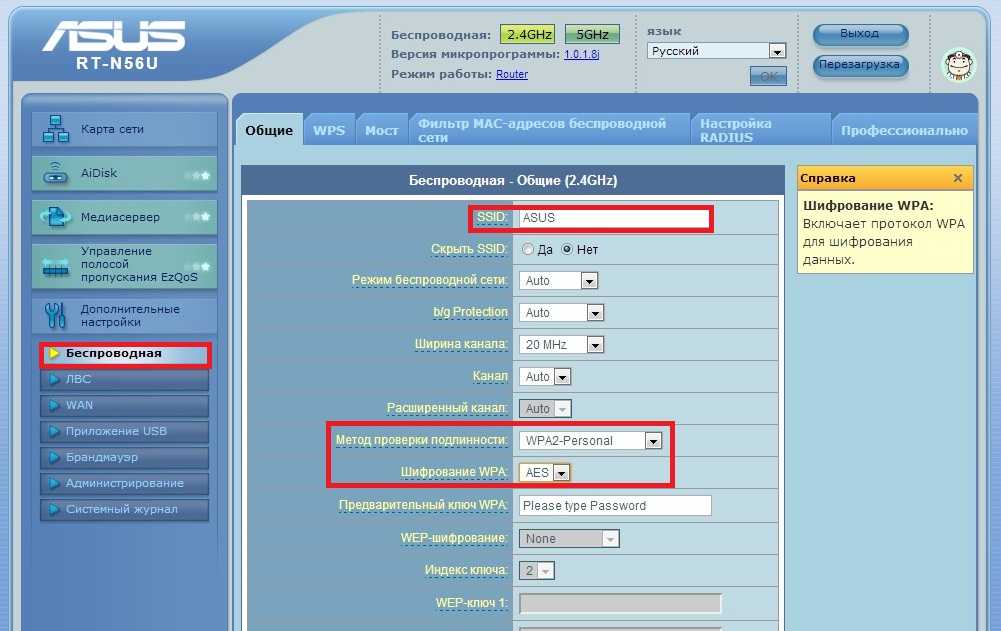Click the Ширина канала label
The image size is (1001, 631).
point(461,344)
